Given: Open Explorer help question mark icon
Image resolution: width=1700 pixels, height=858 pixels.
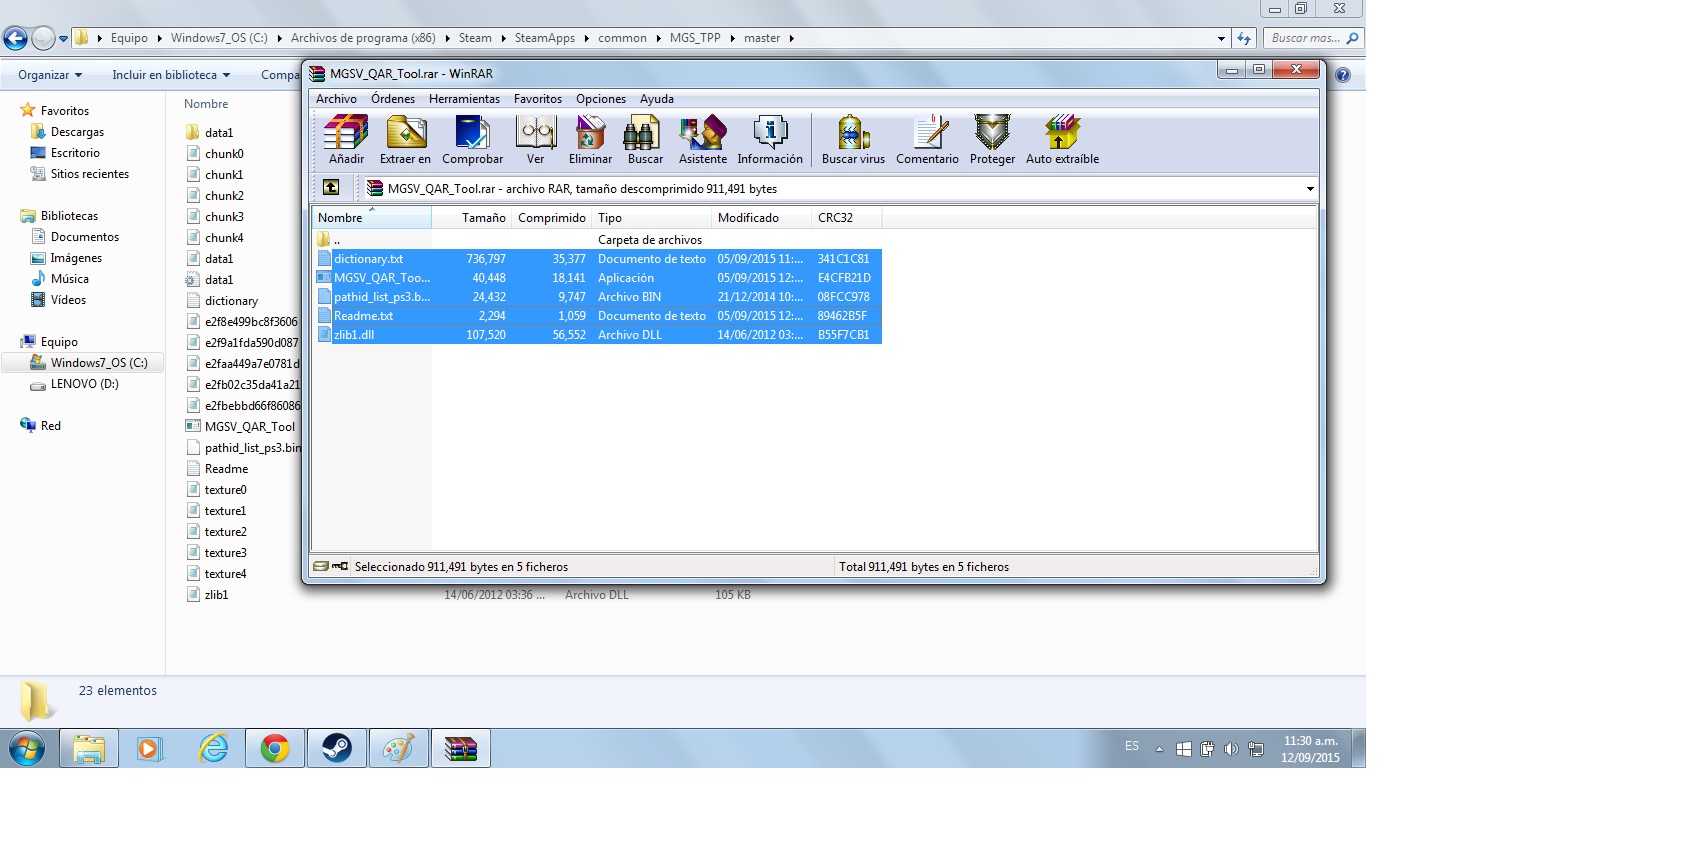Looking at the screenshot, I should (x=1342, y=75).
